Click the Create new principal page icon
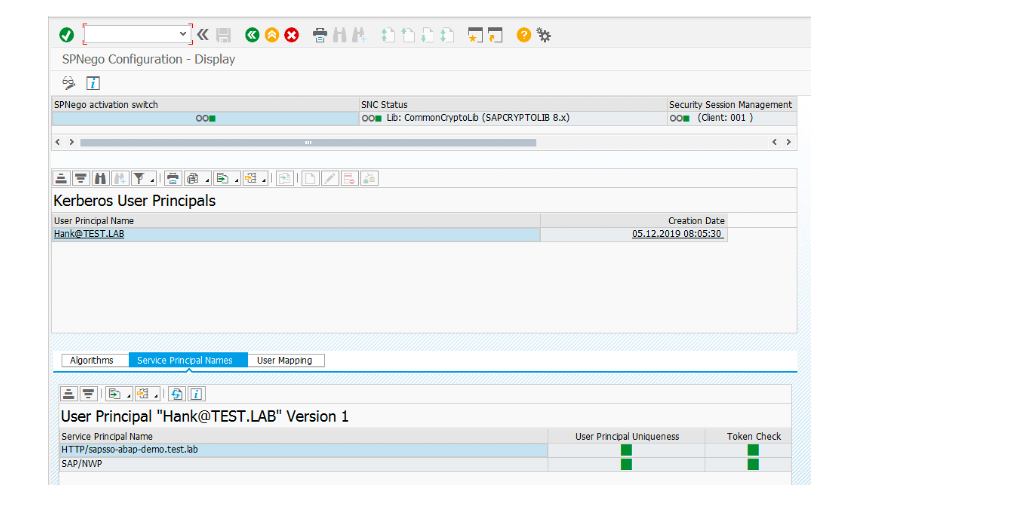 pos(311,178)
